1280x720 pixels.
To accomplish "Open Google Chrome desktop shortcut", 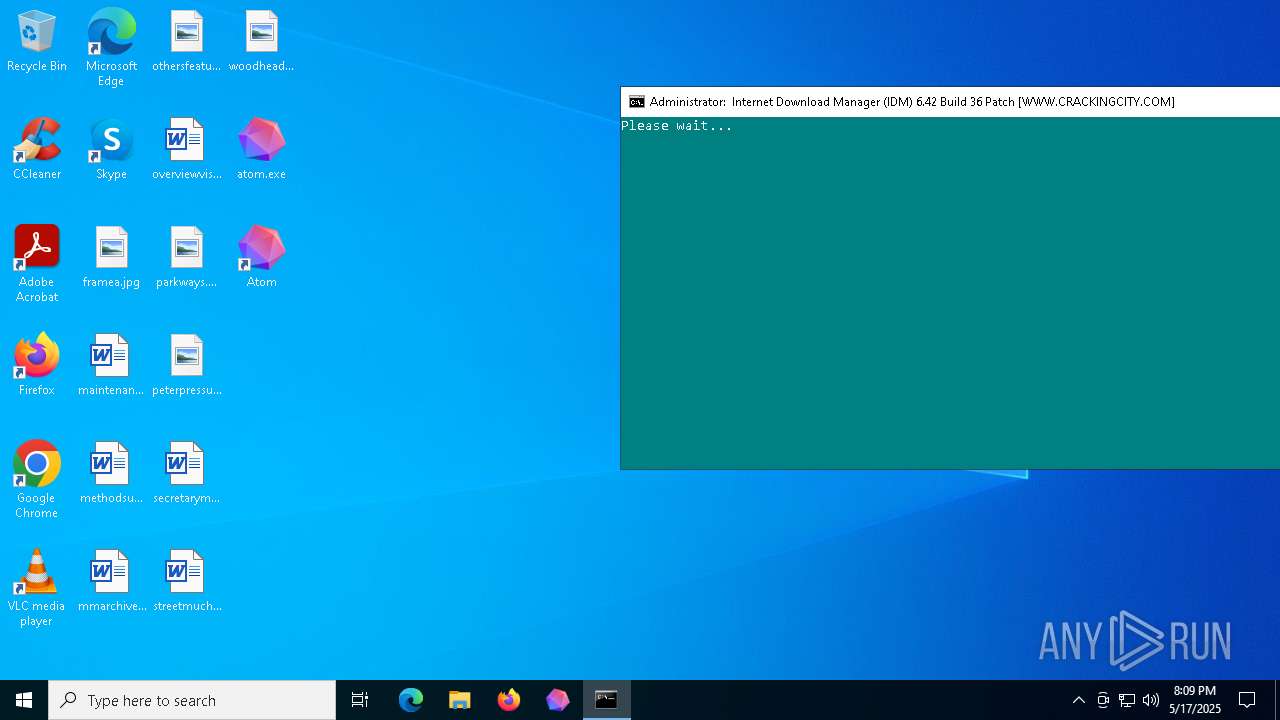I will point(37,480).
